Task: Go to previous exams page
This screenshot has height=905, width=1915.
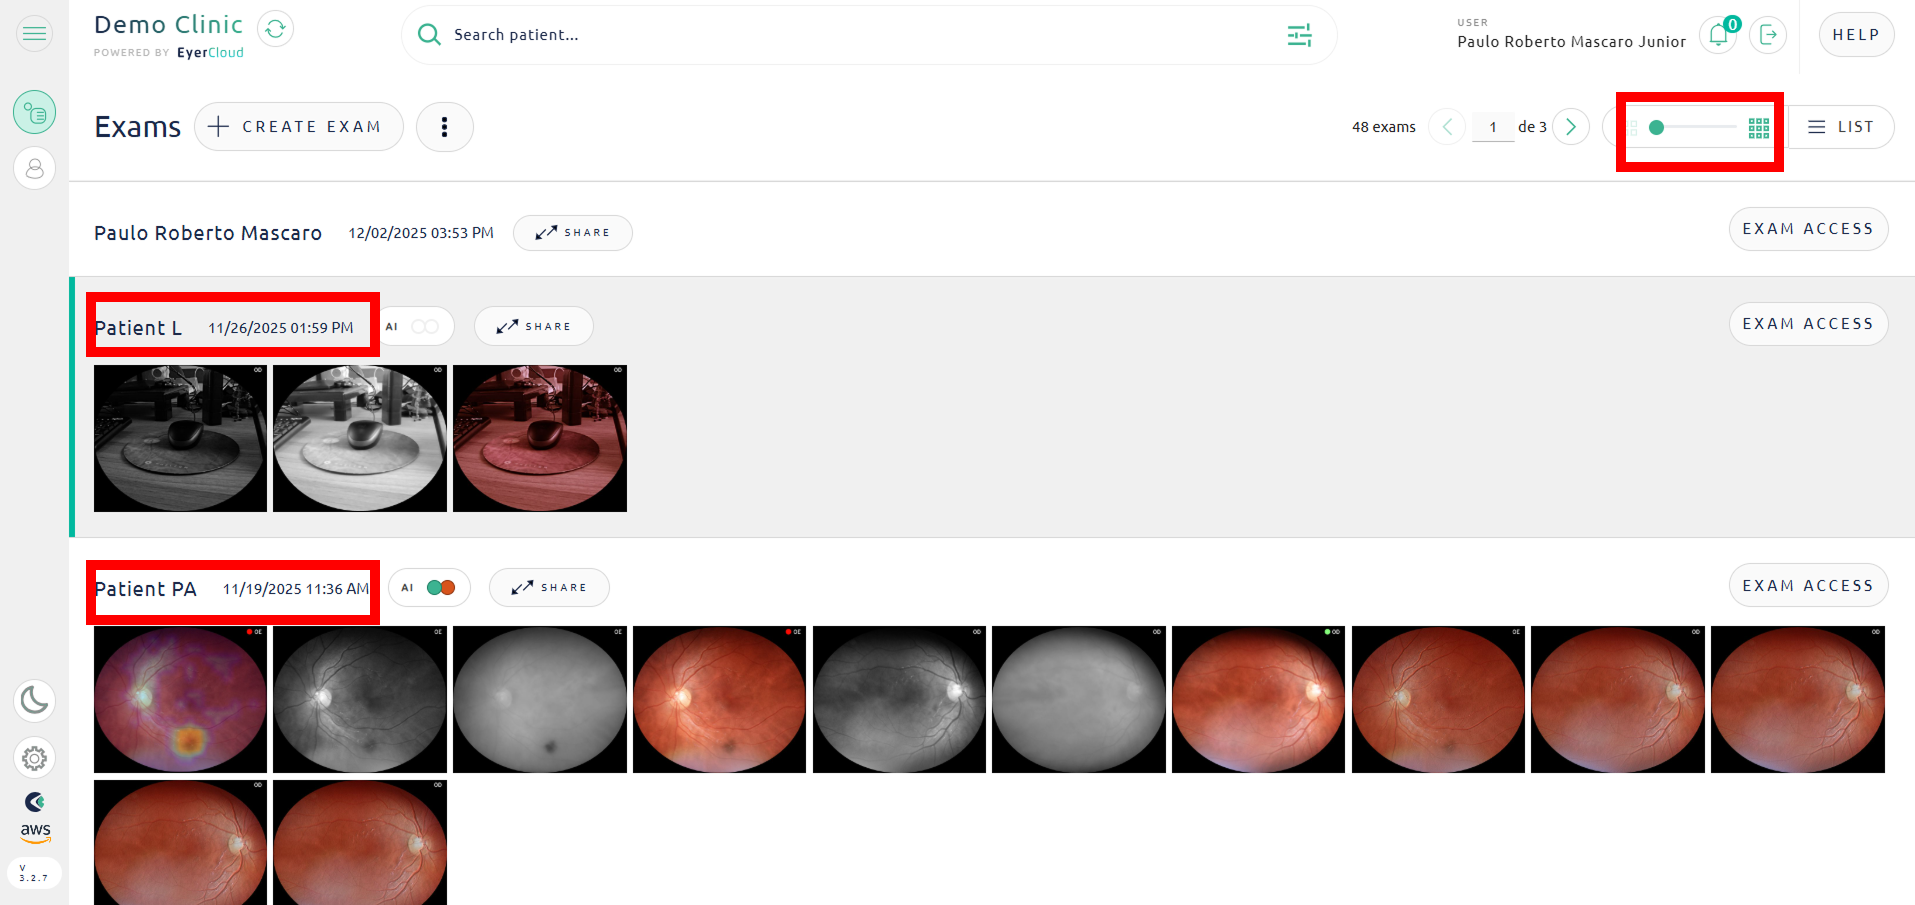Action: click(1447, 127)
